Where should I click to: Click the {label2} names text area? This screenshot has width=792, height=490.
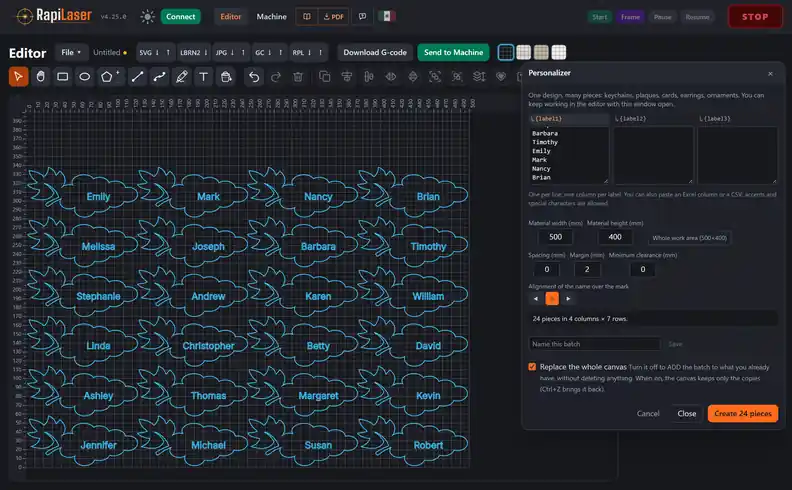(654, 155)
